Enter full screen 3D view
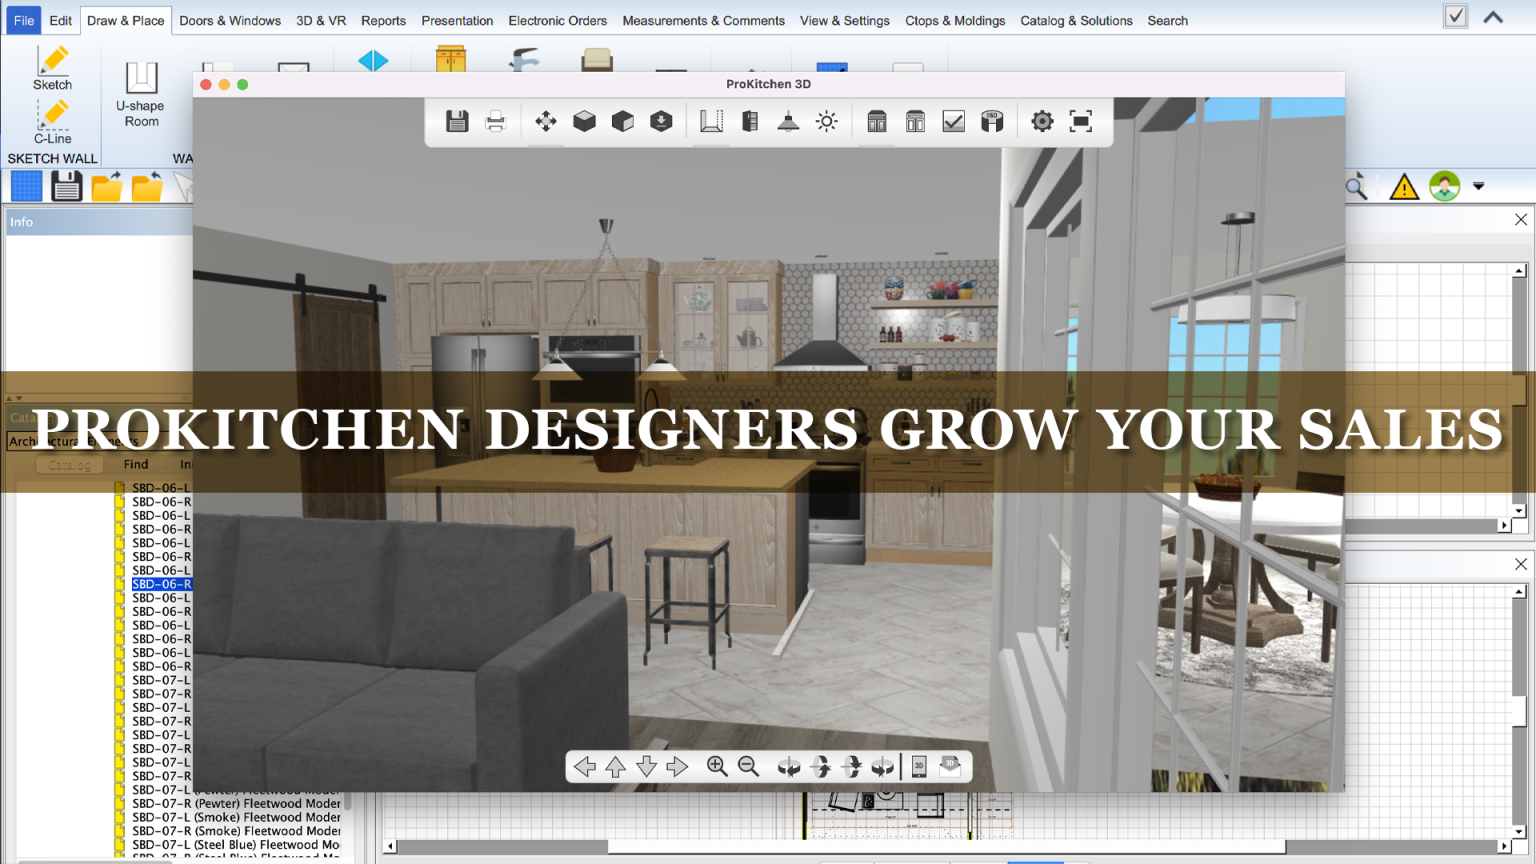The height and width of the screenshot is (864, 1536). (1080, 121)
